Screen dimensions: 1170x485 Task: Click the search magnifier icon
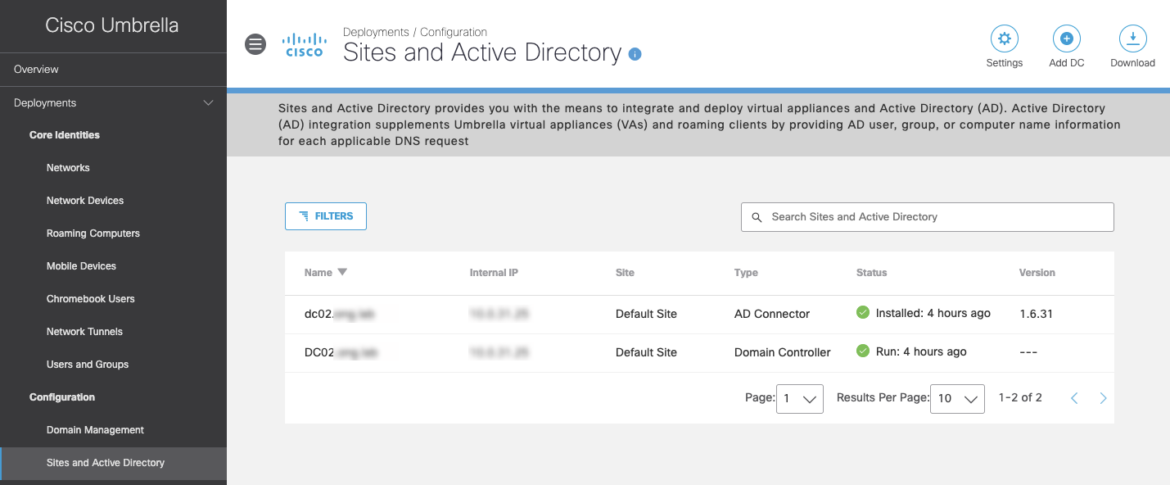coord(757,217)
